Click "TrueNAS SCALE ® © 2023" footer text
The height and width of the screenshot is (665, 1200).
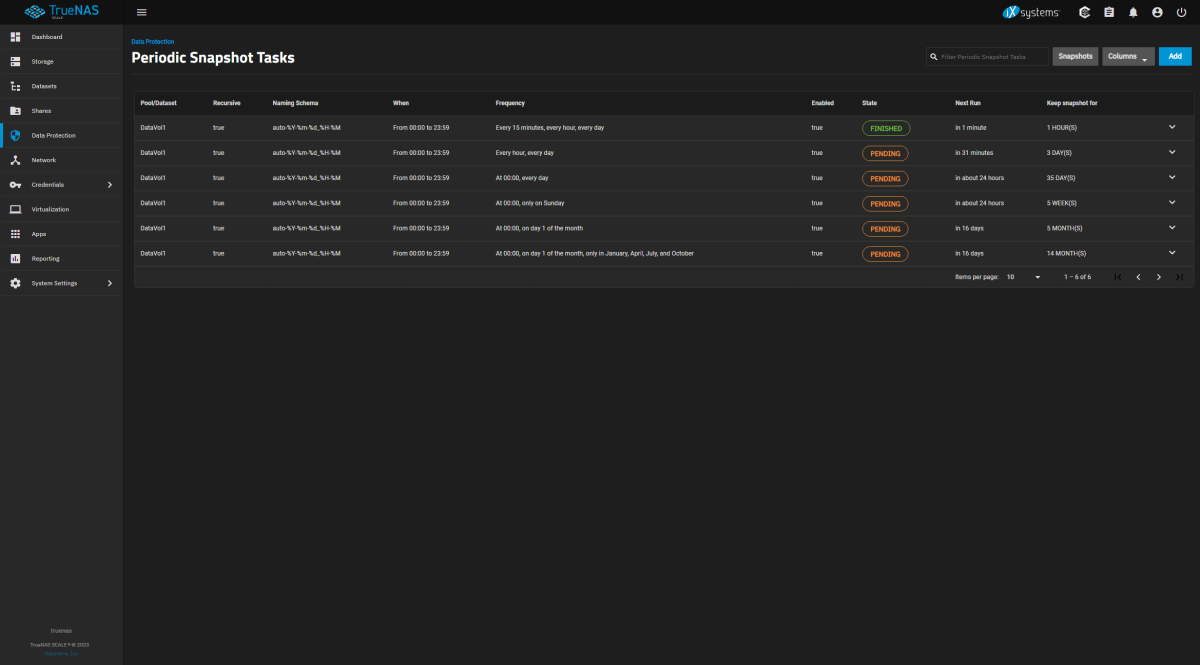point(61,644)
